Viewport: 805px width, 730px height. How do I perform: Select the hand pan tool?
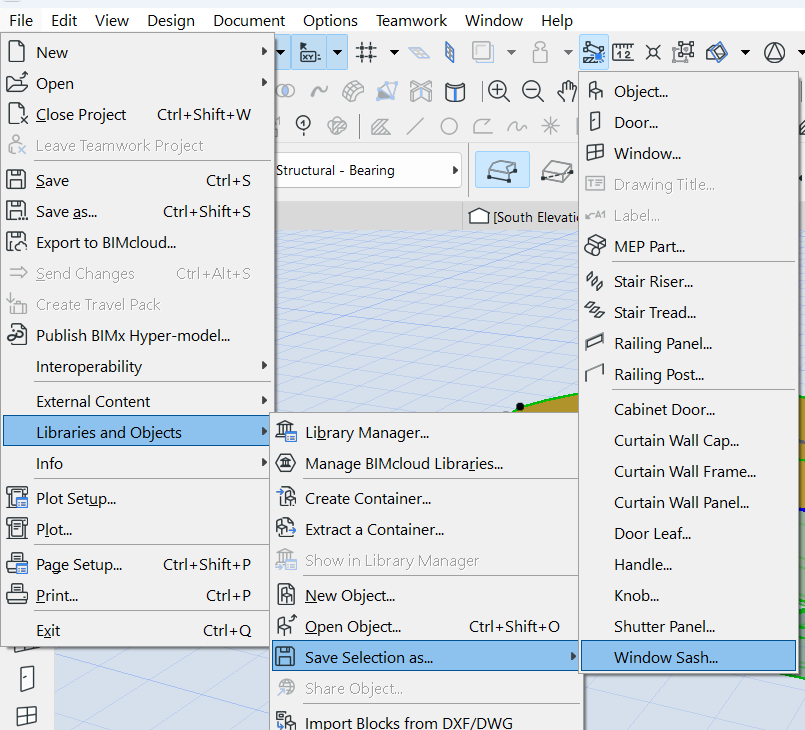point(567,92)
